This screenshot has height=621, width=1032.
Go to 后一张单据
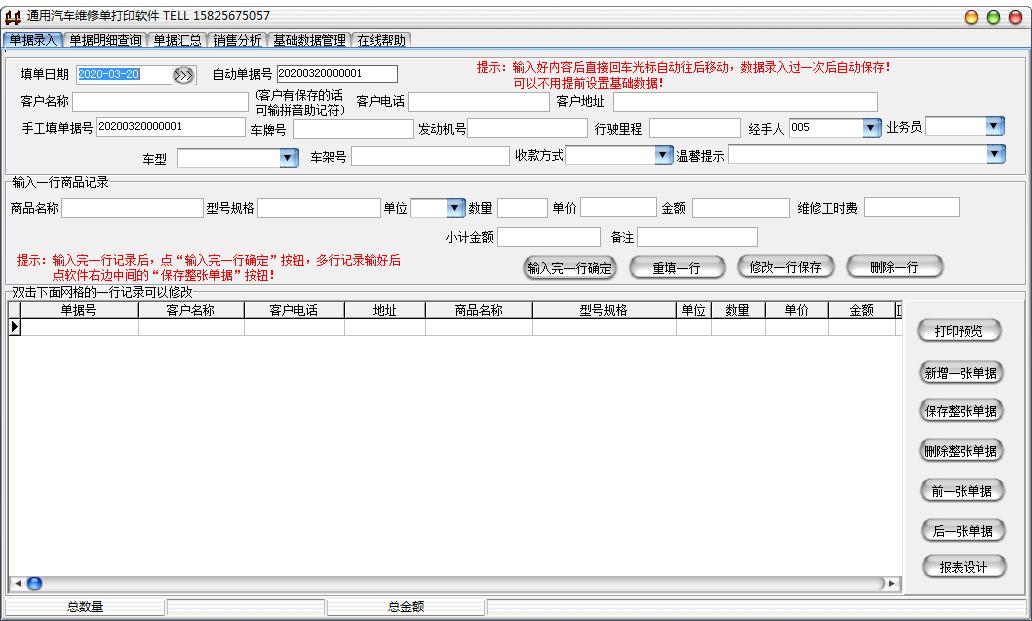(x=963, y=531)
